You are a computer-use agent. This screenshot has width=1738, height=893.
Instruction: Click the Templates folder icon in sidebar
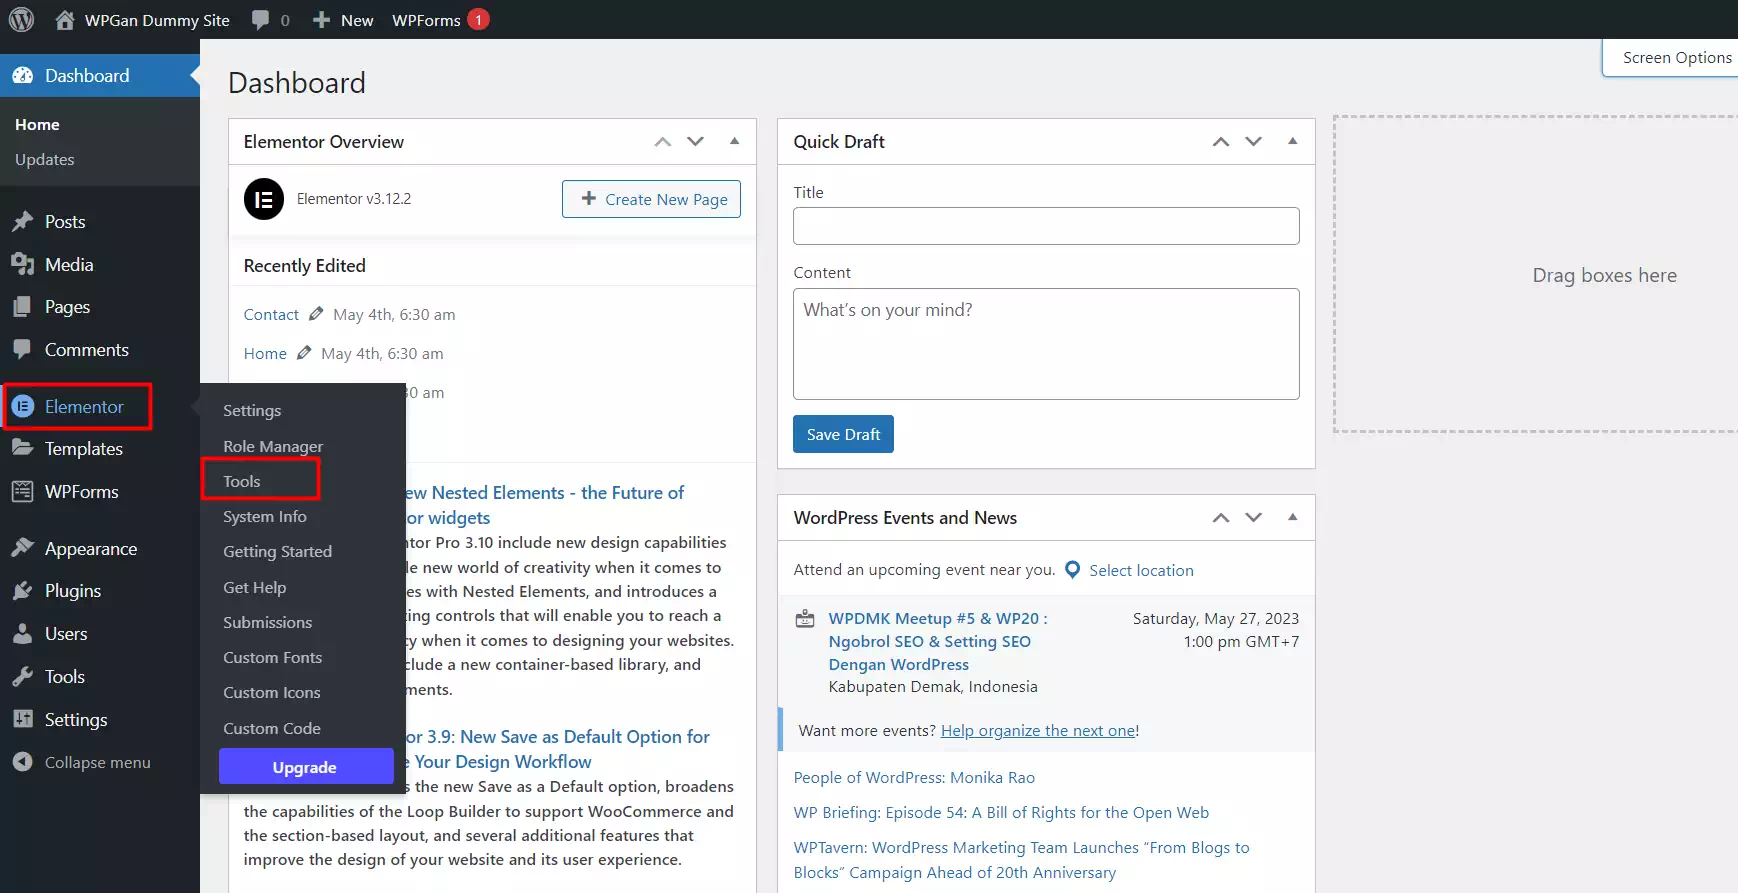click(x=22, y=449)
